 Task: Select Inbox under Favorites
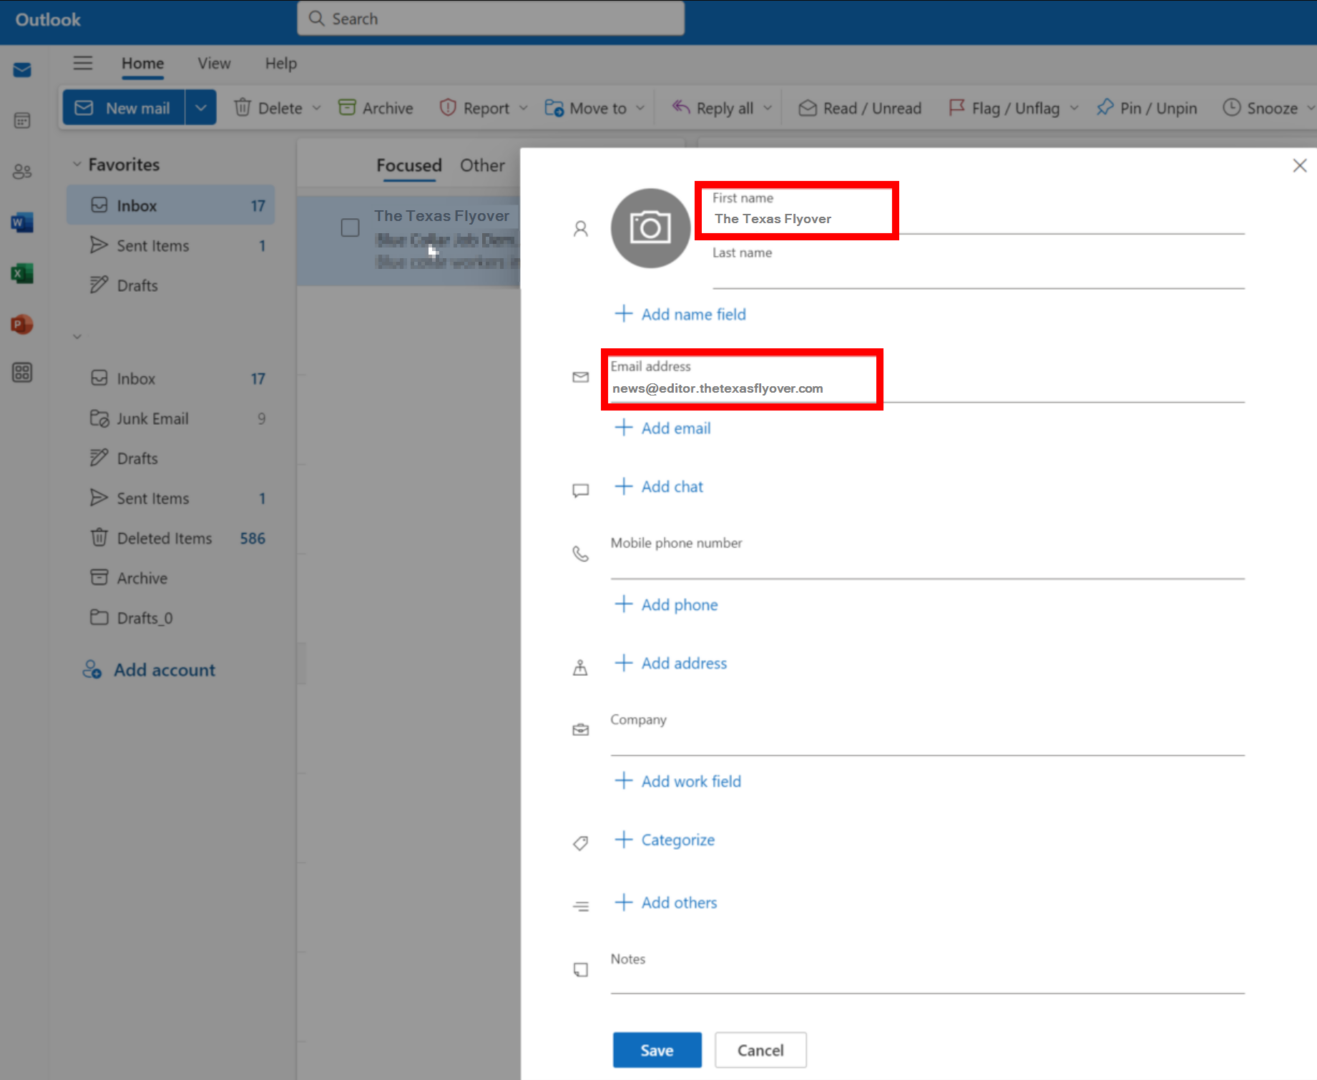click(x=171, y=205)
